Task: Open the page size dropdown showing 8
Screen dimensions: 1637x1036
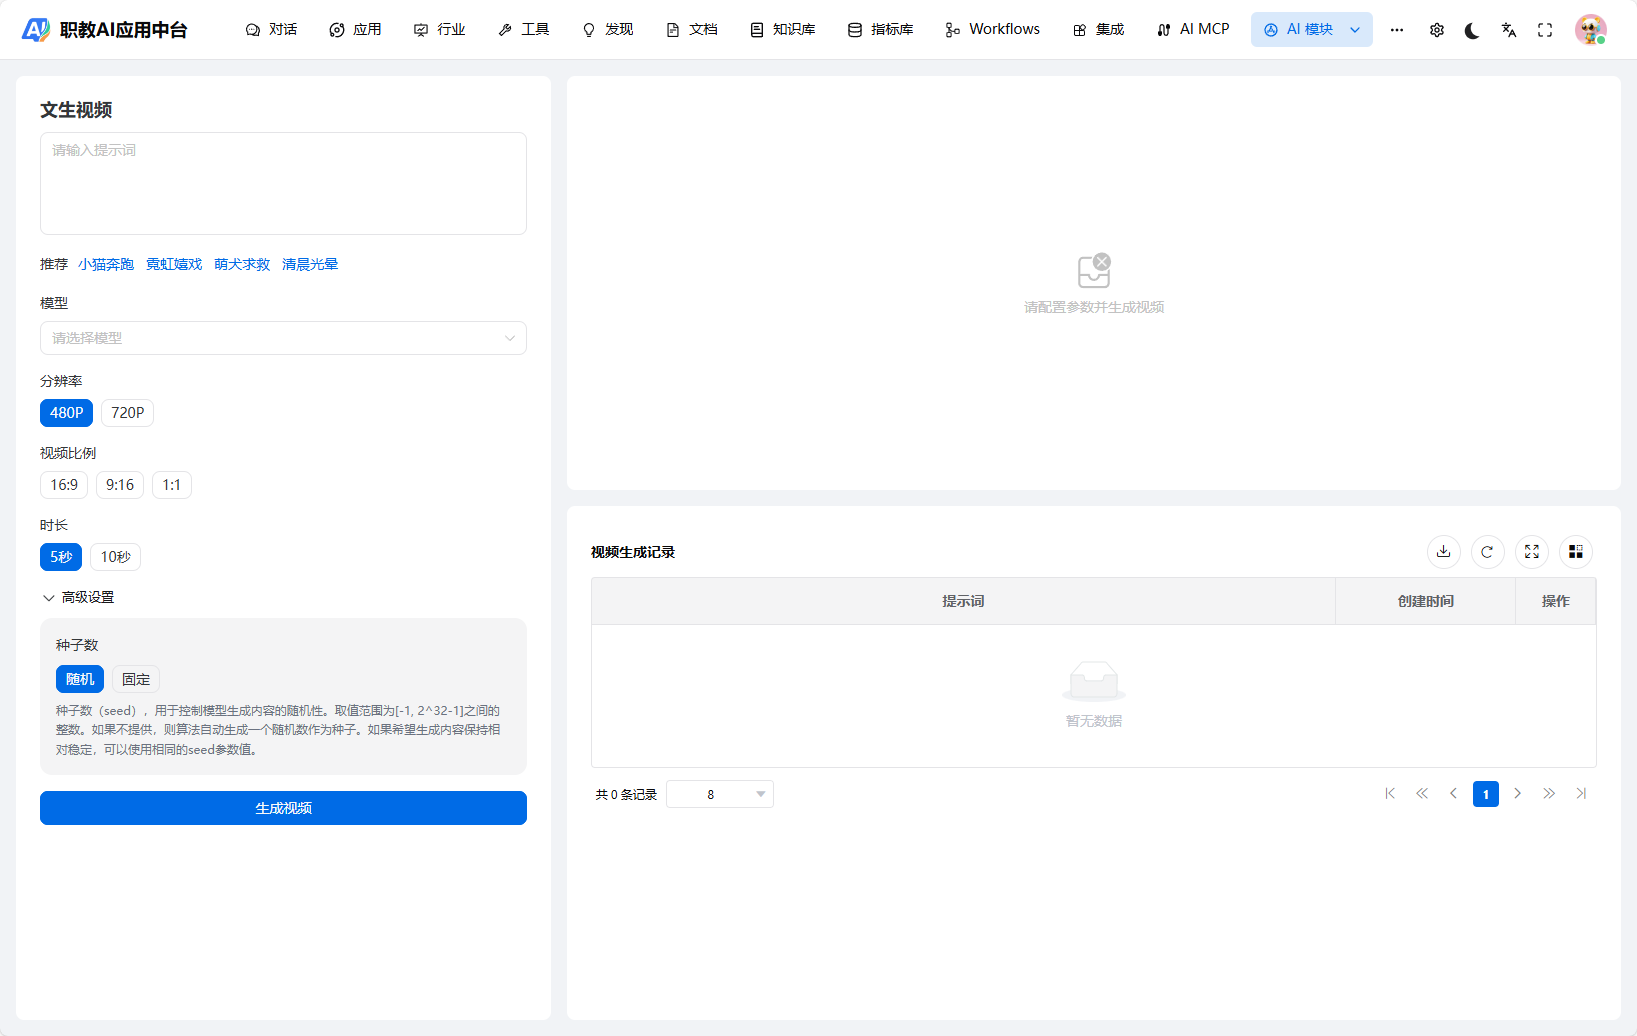Action: tap(719, 793)
